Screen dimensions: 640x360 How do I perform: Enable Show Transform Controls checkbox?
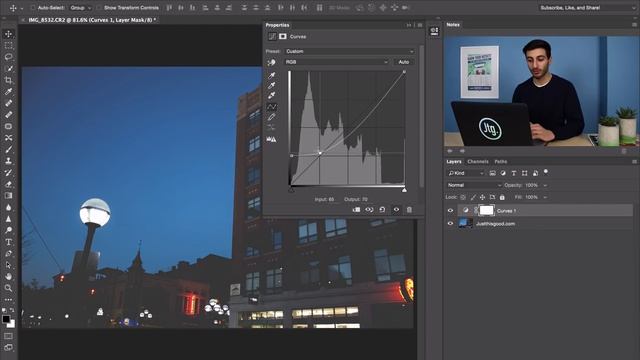click(x=99, y=8)
